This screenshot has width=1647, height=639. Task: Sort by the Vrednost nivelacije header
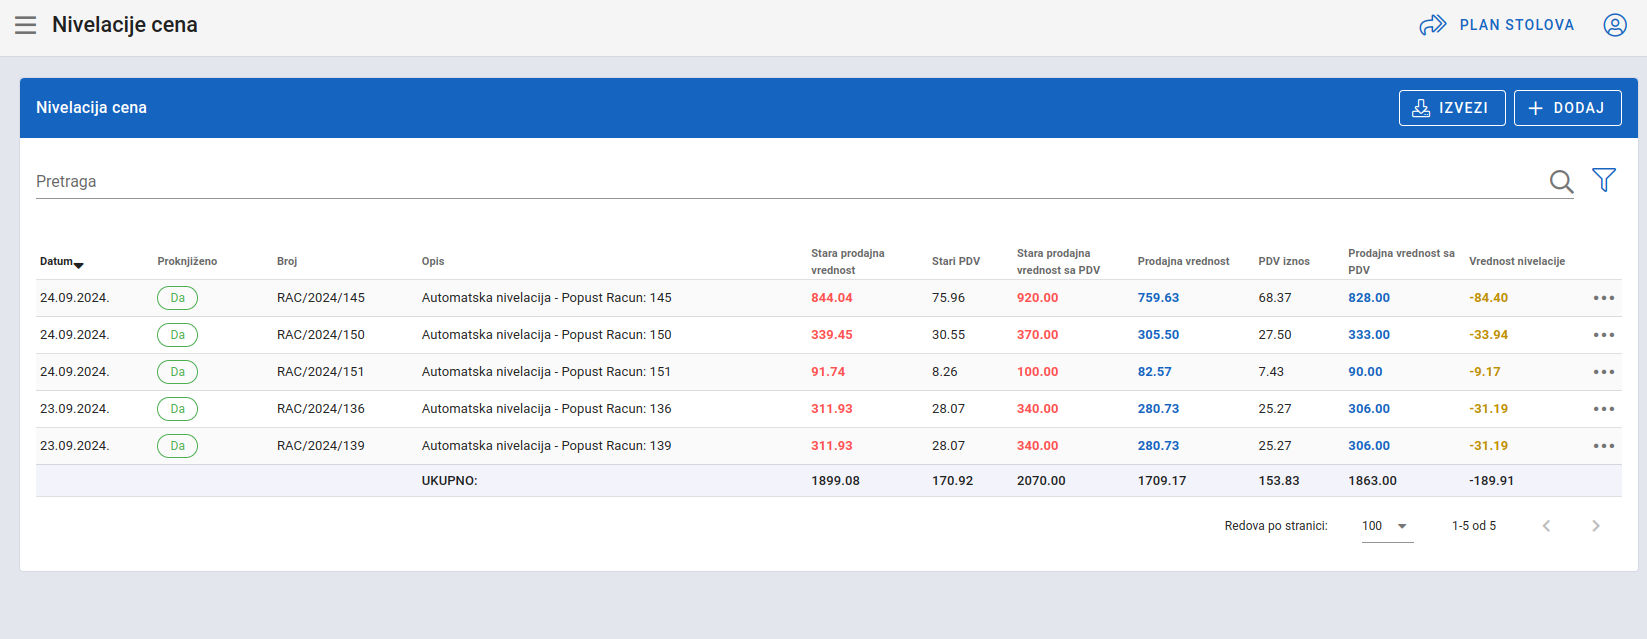1517,262
